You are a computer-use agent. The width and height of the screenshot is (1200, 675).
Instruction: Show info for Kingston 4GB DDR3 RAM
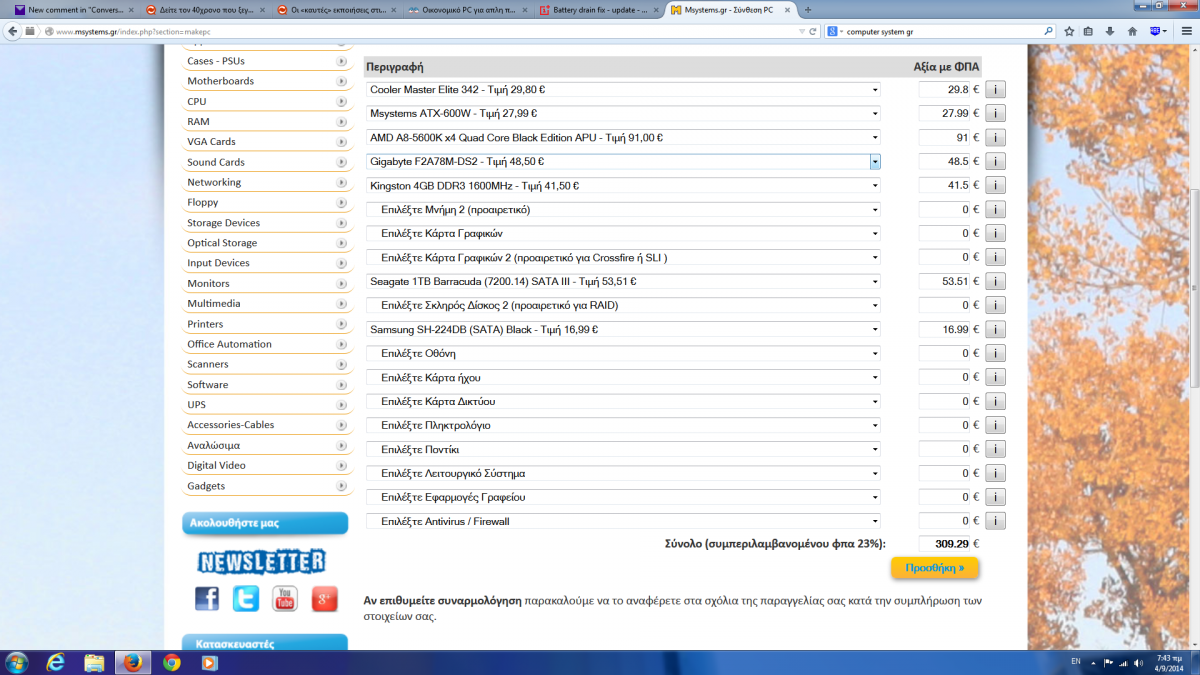tap(995, 185)
